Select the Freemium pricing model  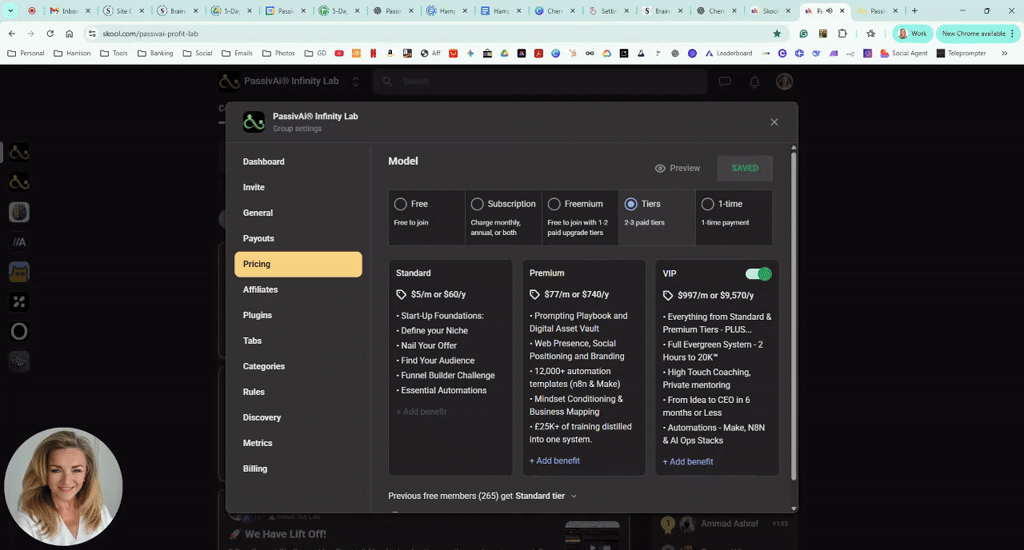point(579,217)
